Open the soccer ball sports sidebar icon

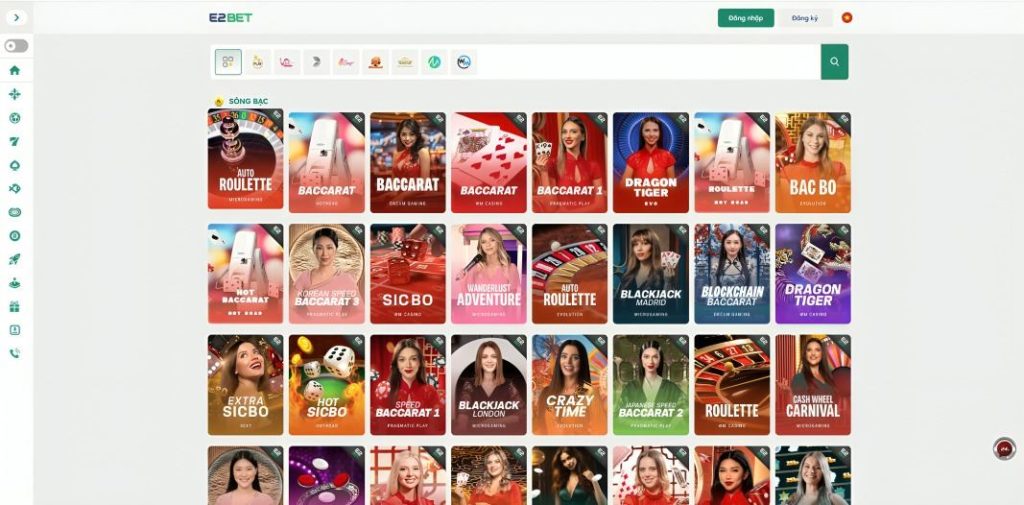14,118
